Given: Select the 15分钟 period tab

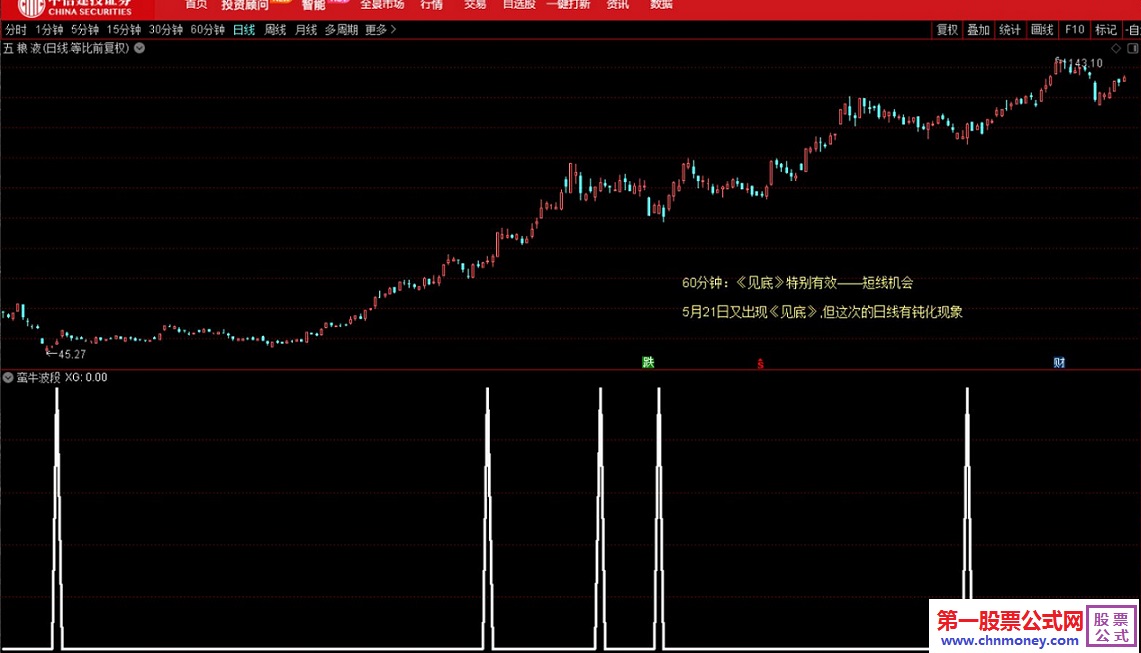Looking at the screenshot, I should pyautogui.click(x=124, y=30).
